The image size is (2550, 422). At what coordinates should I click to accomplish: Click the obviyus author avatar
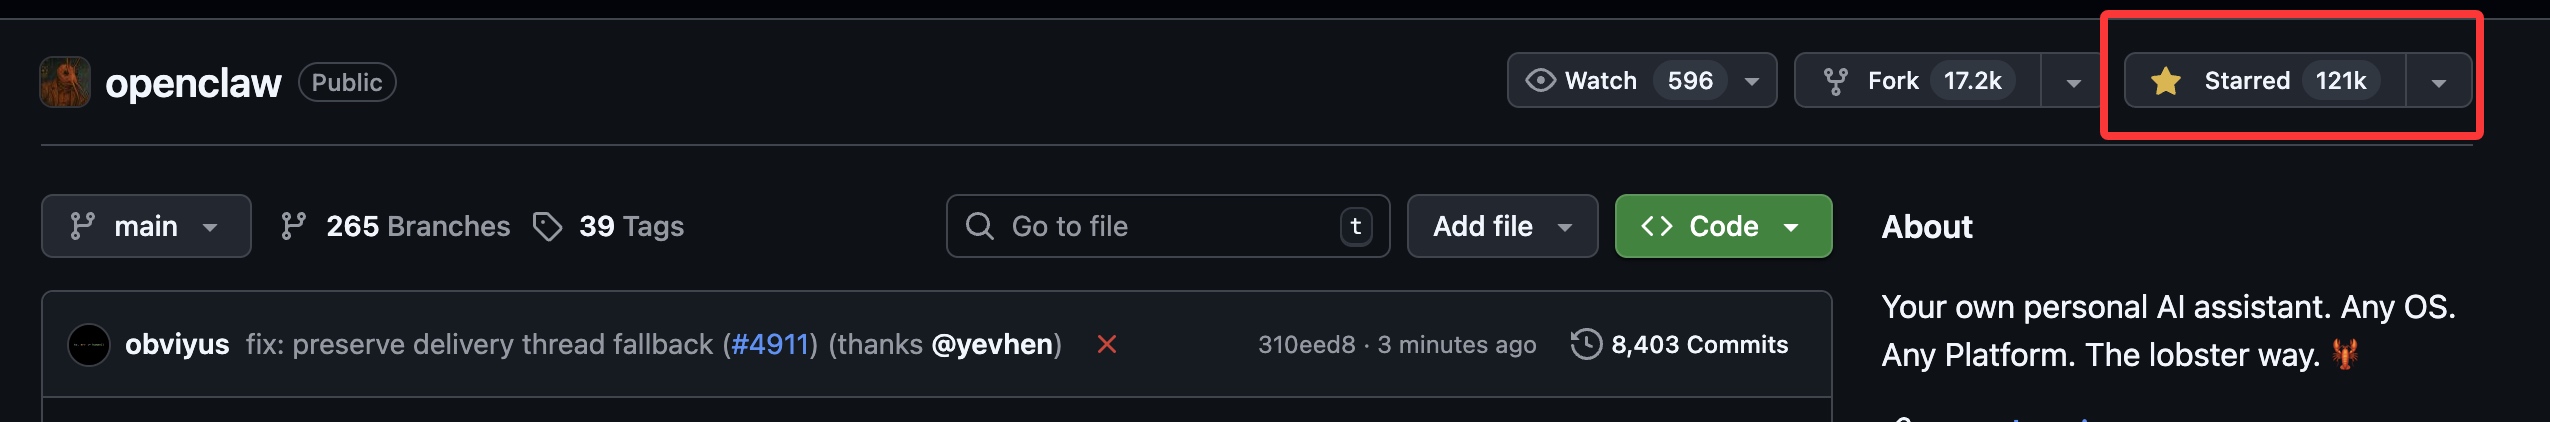click(89, 345)
